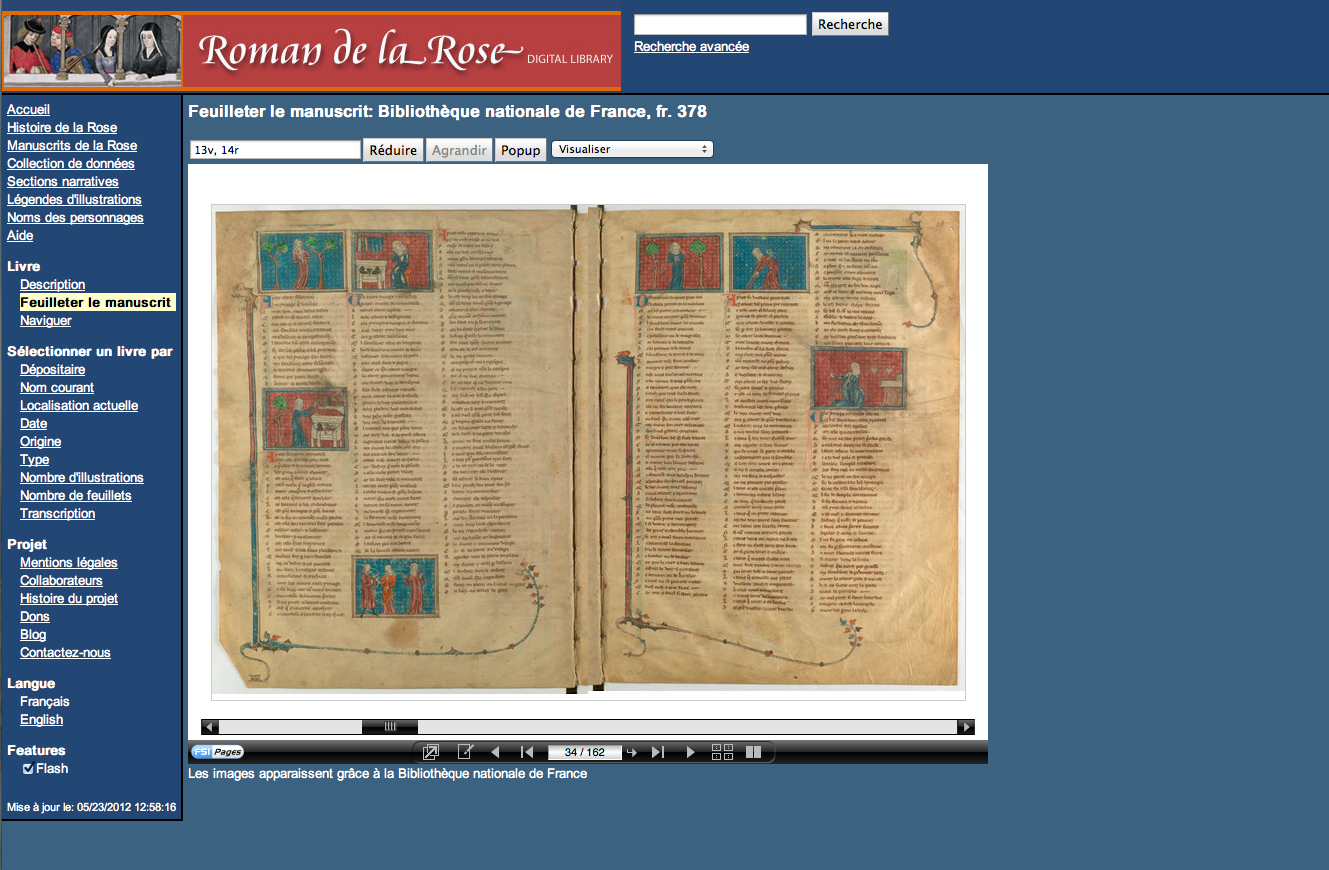The image size is (1329, 870).
Task: Click the fullscreen icon in viewer toolbar
Action: coord(431,752)
